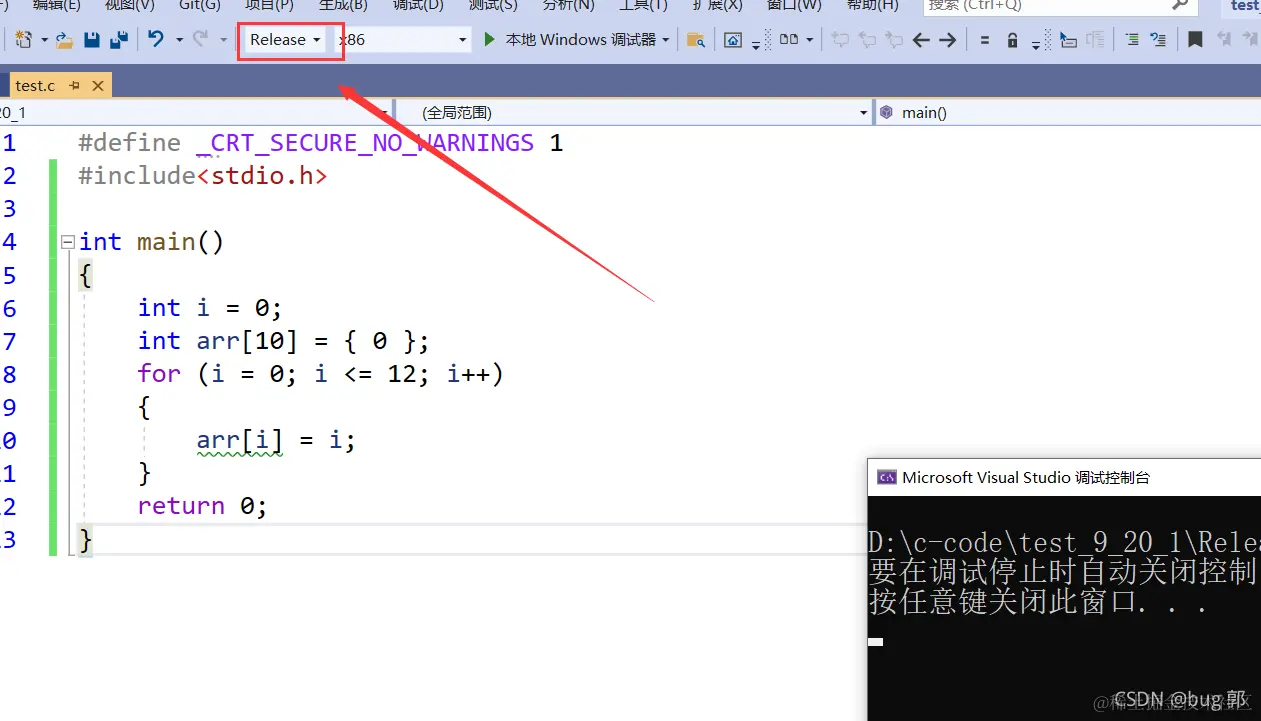Click the #include<stdio.h> line

[x=203, y=176]
